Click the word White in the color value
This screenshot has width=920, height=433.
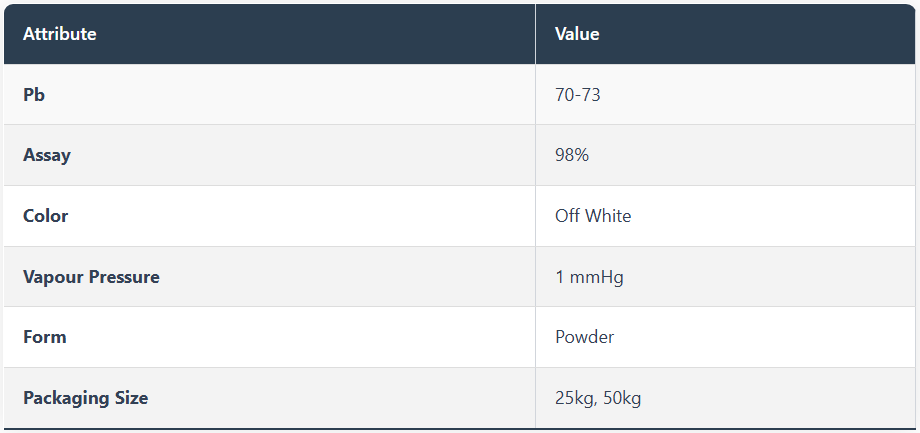pos(608,216)
